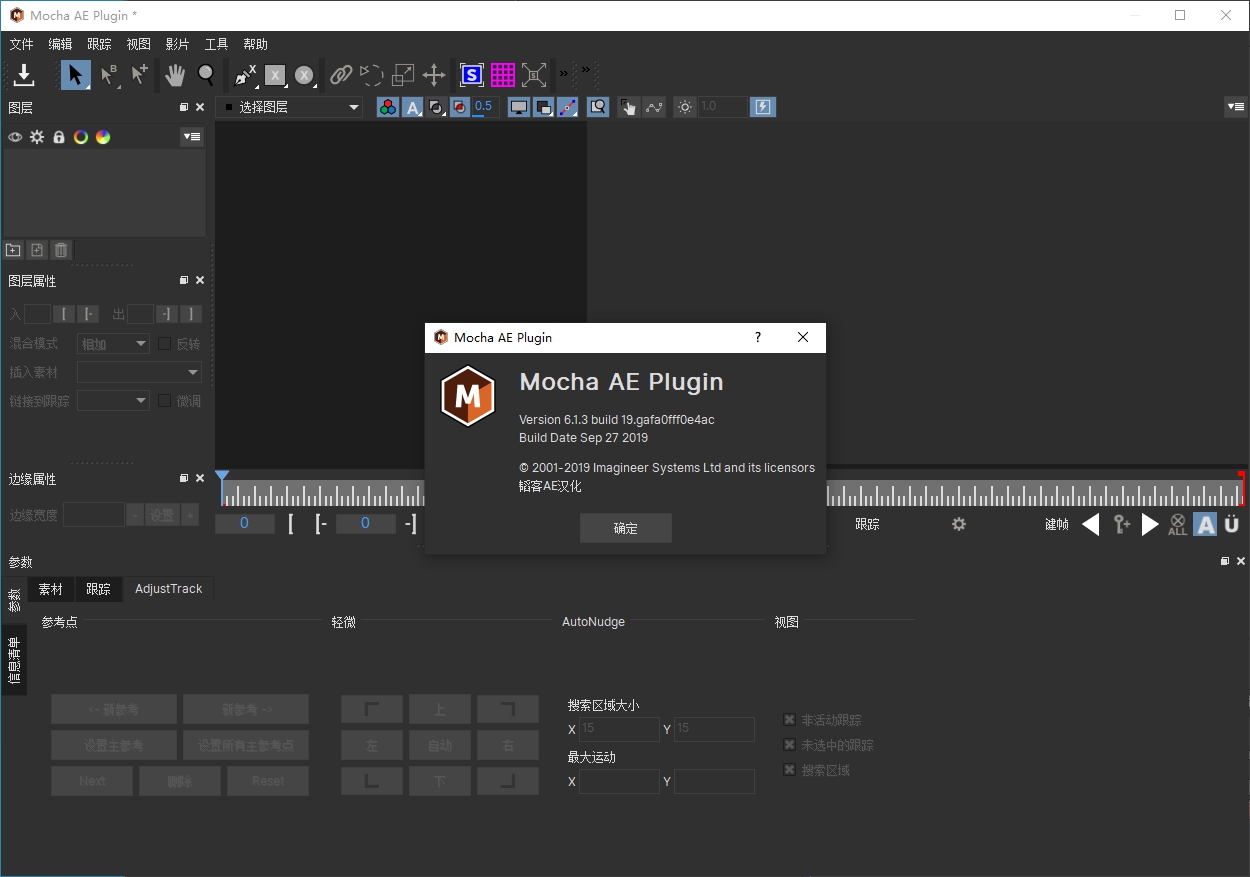Image resolution: width=1250 pixels, height=877 pixels.
Task: Toggle the magenta grid icon
Action: pos(502,75)
